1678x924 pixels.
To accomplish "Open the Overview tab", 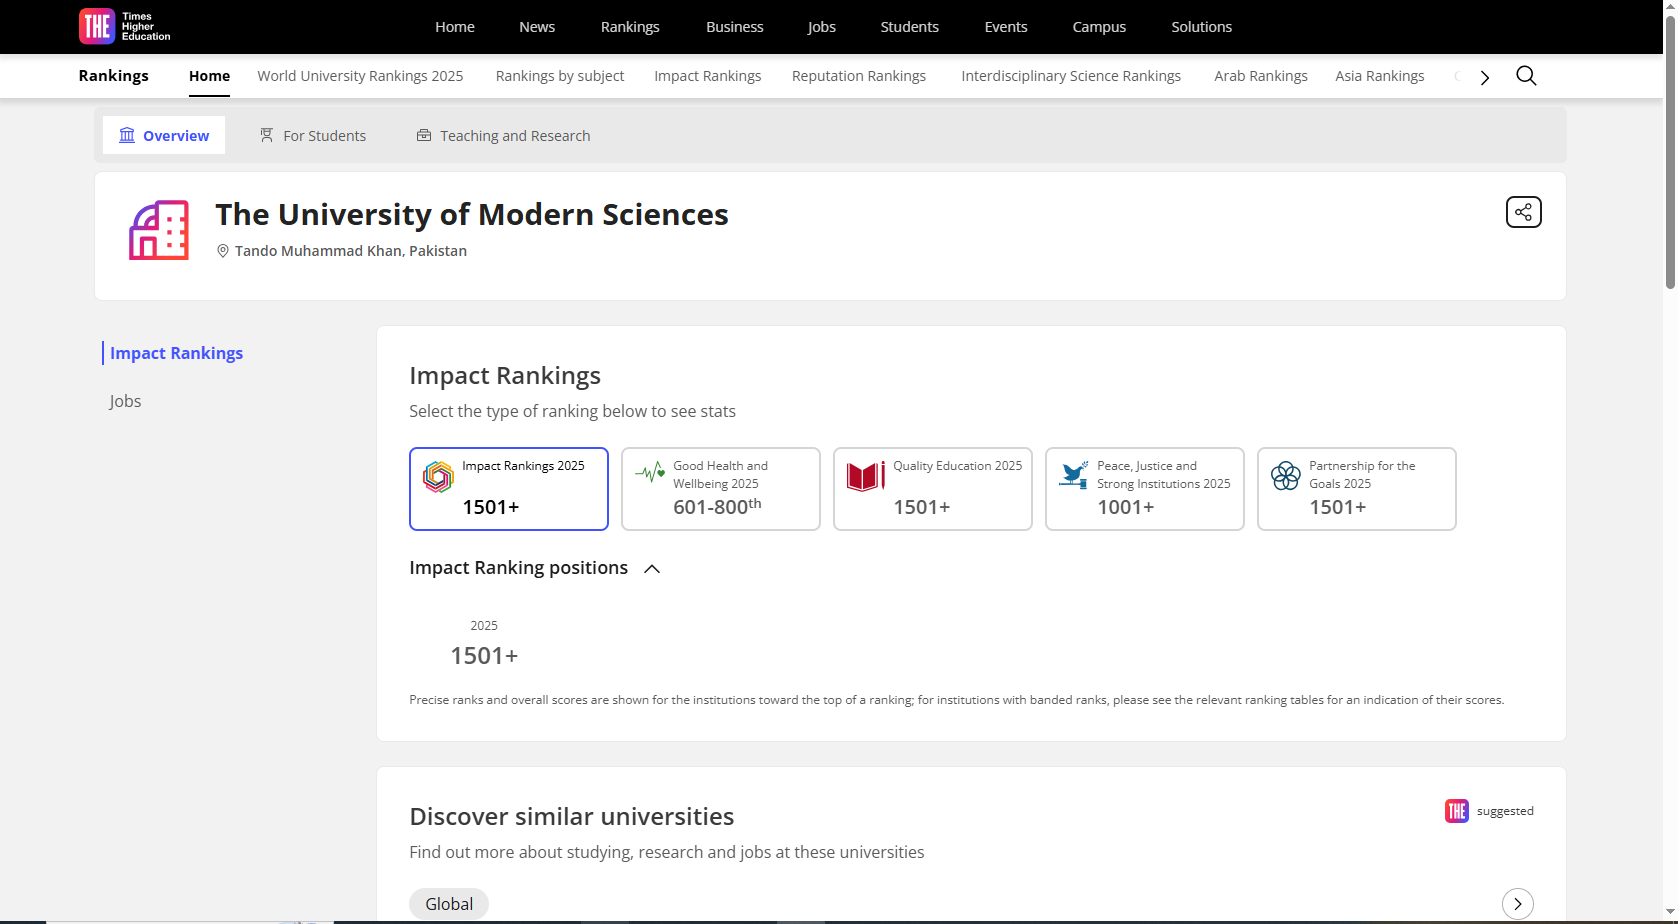I will (164, 136).
